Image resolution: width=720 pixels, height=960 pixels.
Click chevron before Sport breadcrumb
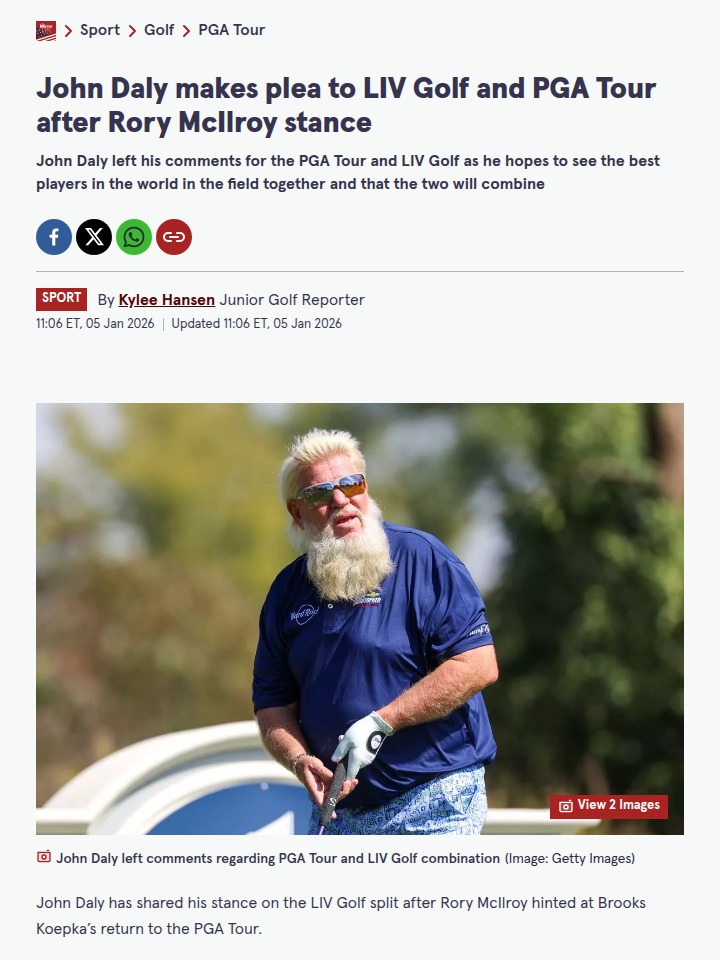click(68, 31)
